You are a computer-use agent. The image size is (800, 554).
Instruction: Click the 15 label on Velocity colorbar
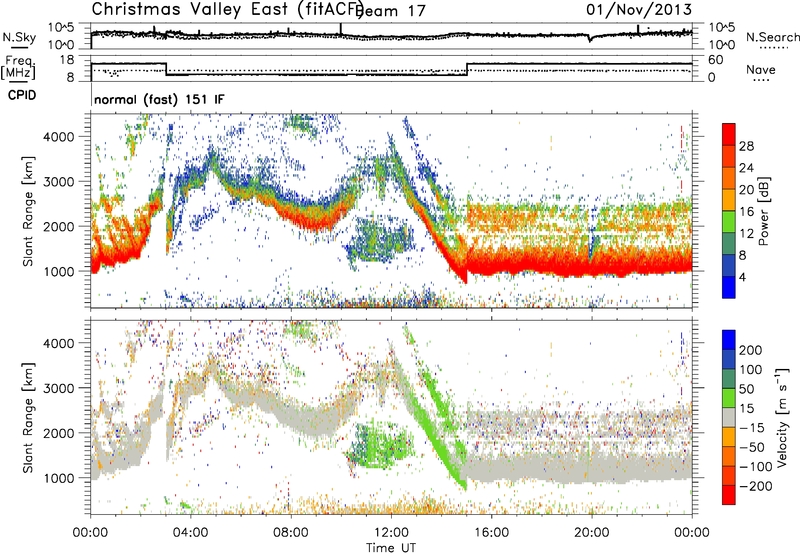tap(746, 409)
